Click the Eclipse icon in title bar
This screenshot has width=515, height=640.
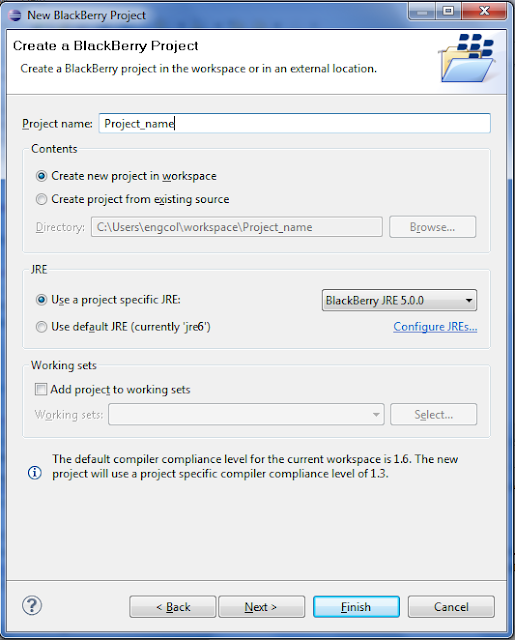(15, 15)
